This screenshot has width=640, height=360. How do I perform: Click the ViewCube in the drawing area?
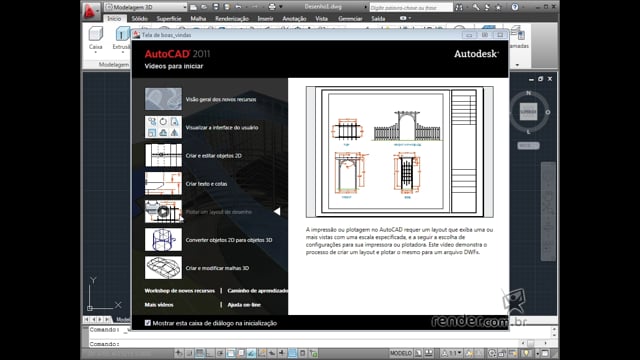click(528, 111)
